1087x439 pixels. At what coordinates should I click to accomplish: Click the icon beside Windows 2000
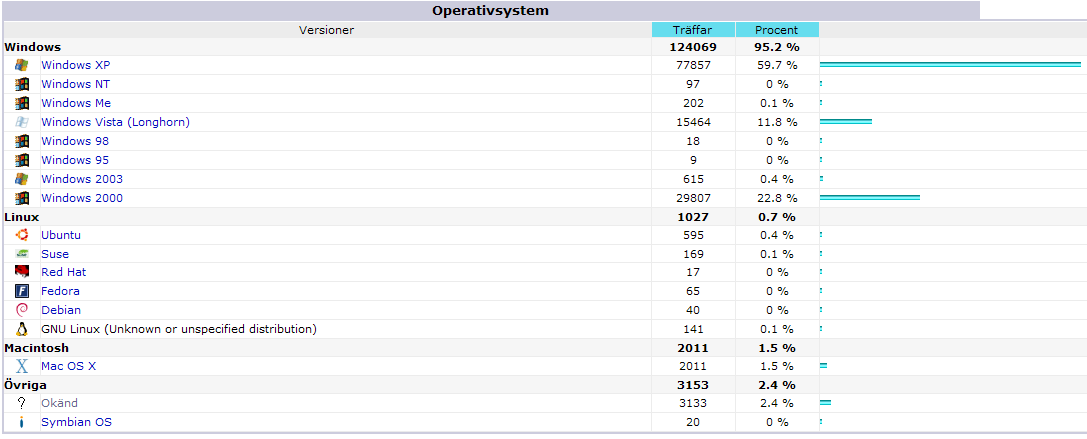point(21,198)
